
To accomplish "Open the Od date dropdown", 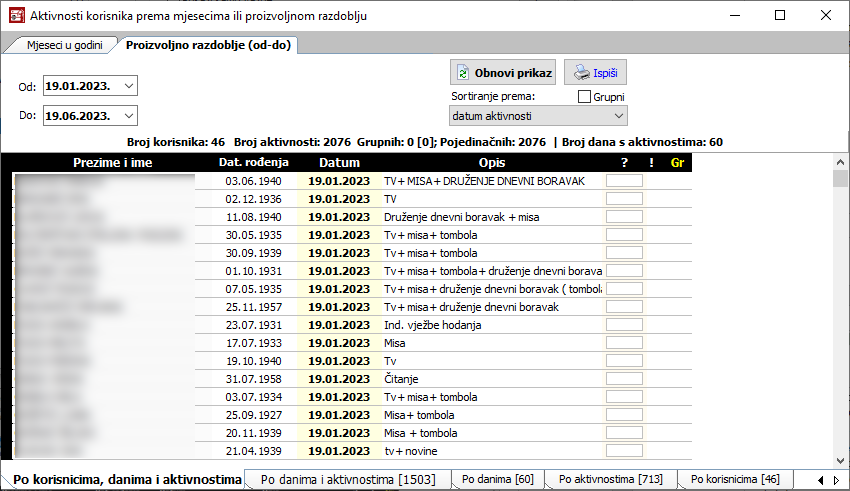I will (128, 86).
